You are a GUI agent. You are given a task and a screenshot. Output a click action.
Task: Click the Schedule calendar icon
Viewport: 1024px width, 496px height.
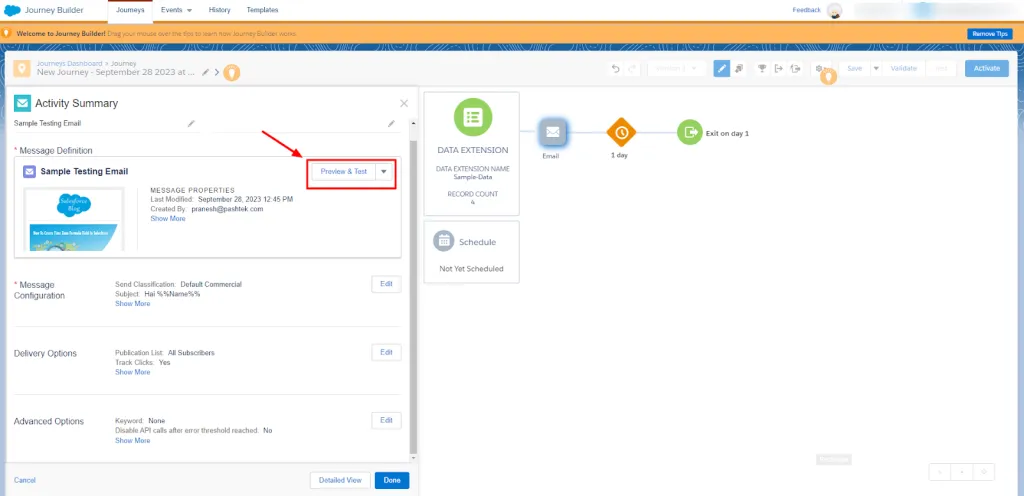click(444, 241)
